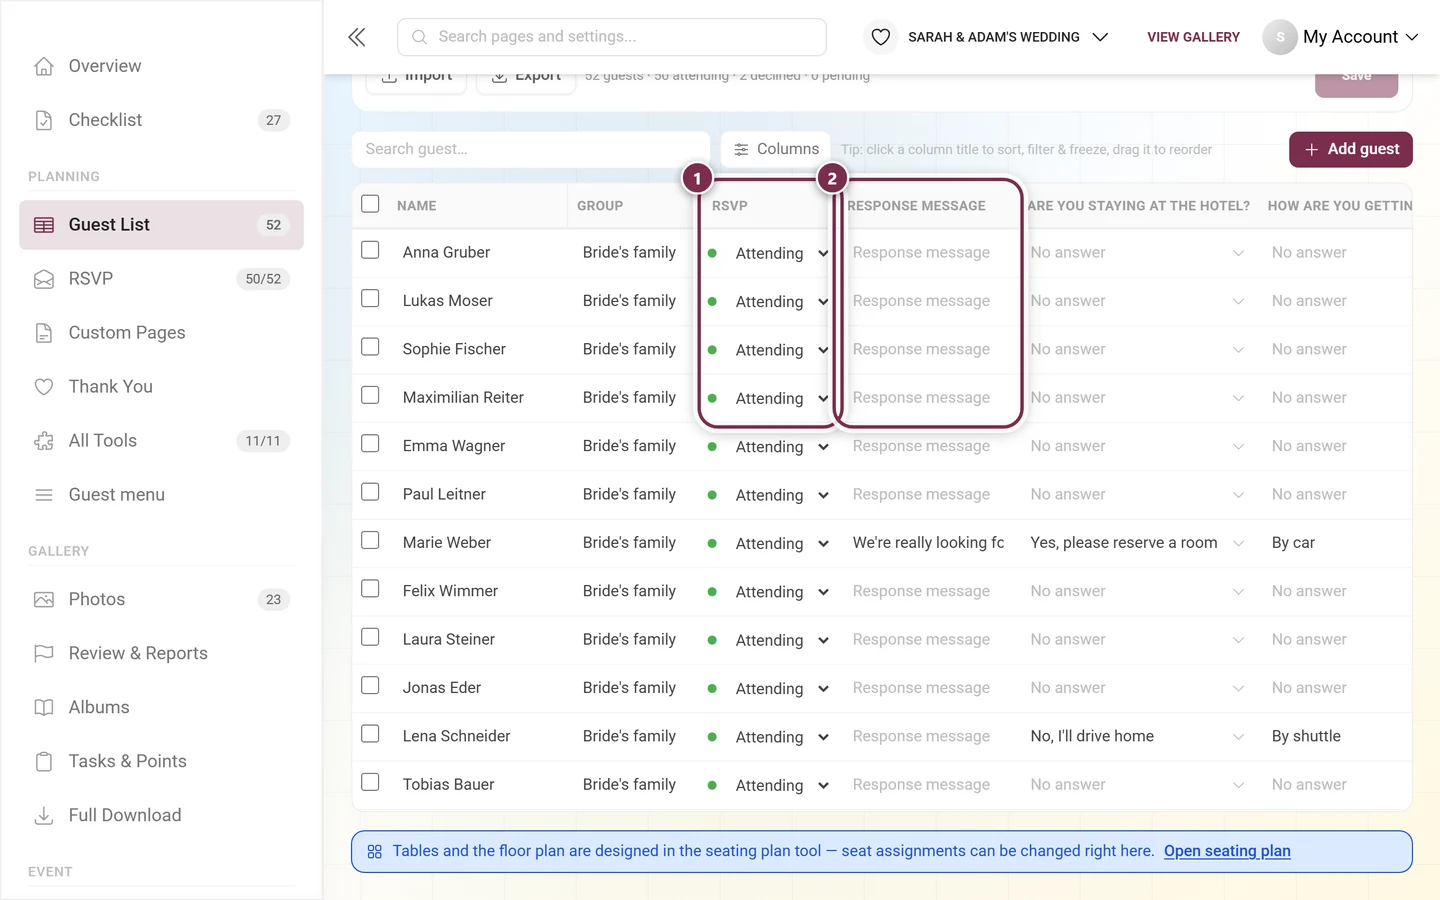Click the Guest List table icon
The image size is (1440, 900).
click(44, 225)
